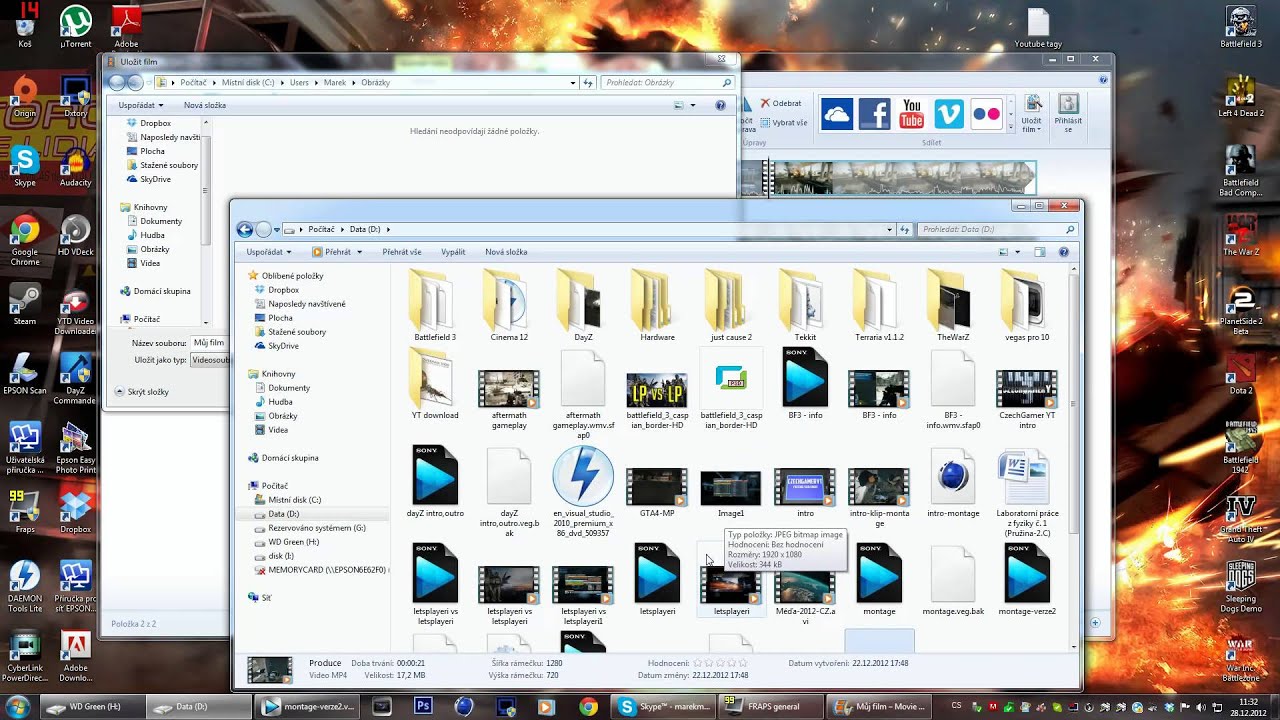Click Odebrat in Movie Maker ribbon

(x=781, y=103)
